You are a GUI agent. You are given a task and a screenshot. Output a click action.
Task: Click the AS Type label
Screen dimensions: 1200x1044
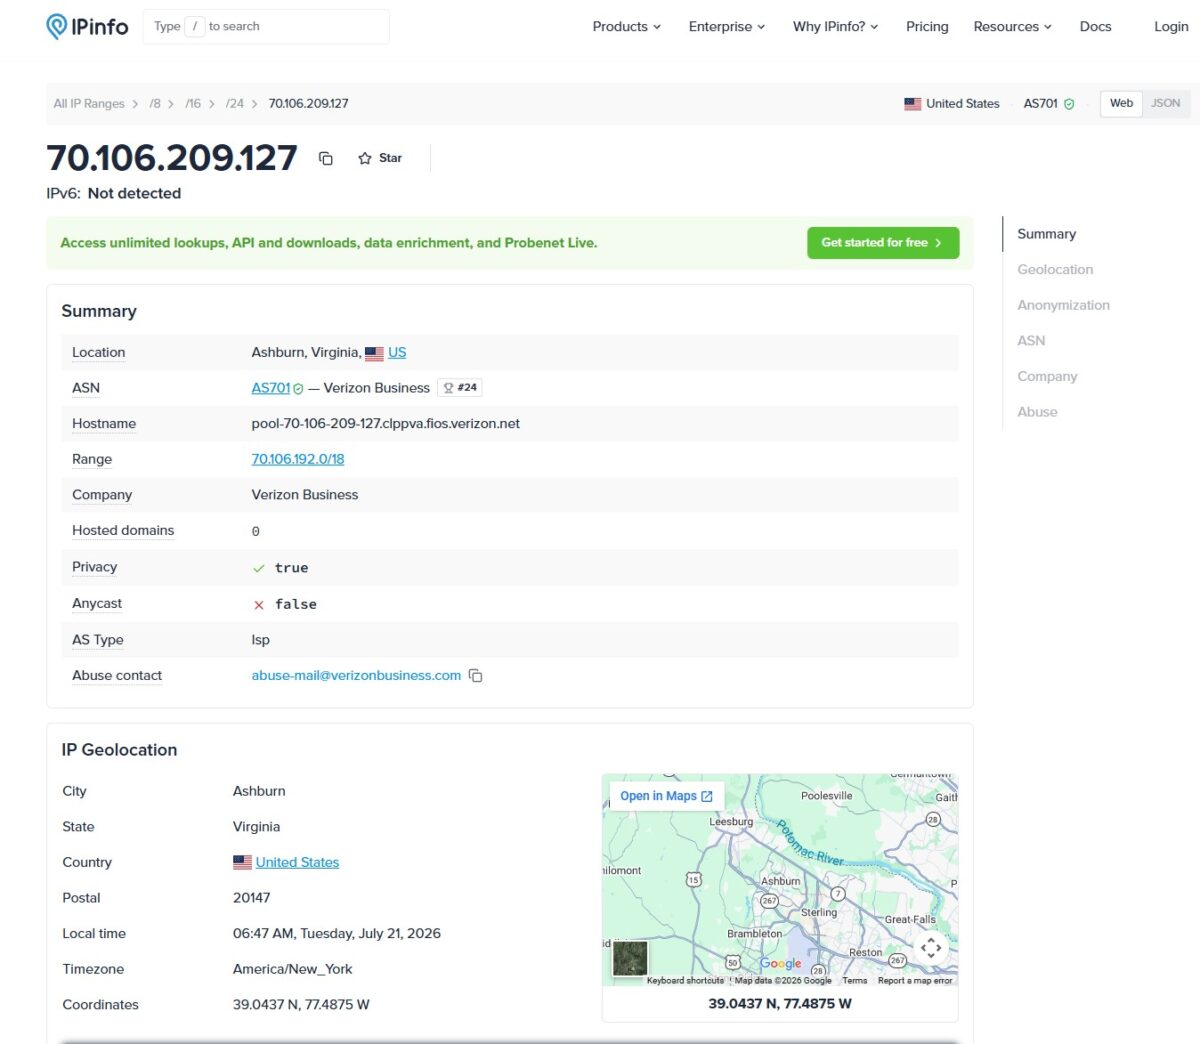pos(98,640)
